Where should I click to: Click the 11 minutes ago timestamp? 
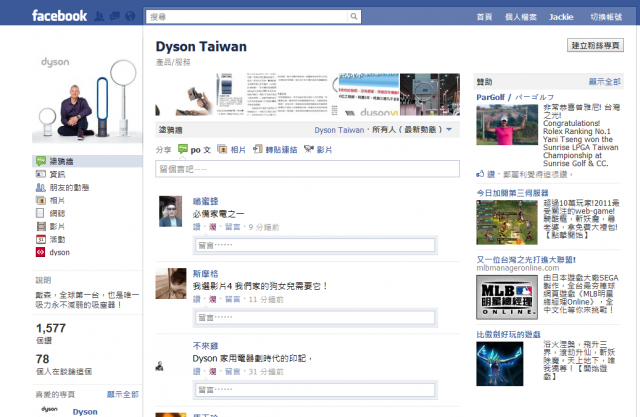(266, 299)
